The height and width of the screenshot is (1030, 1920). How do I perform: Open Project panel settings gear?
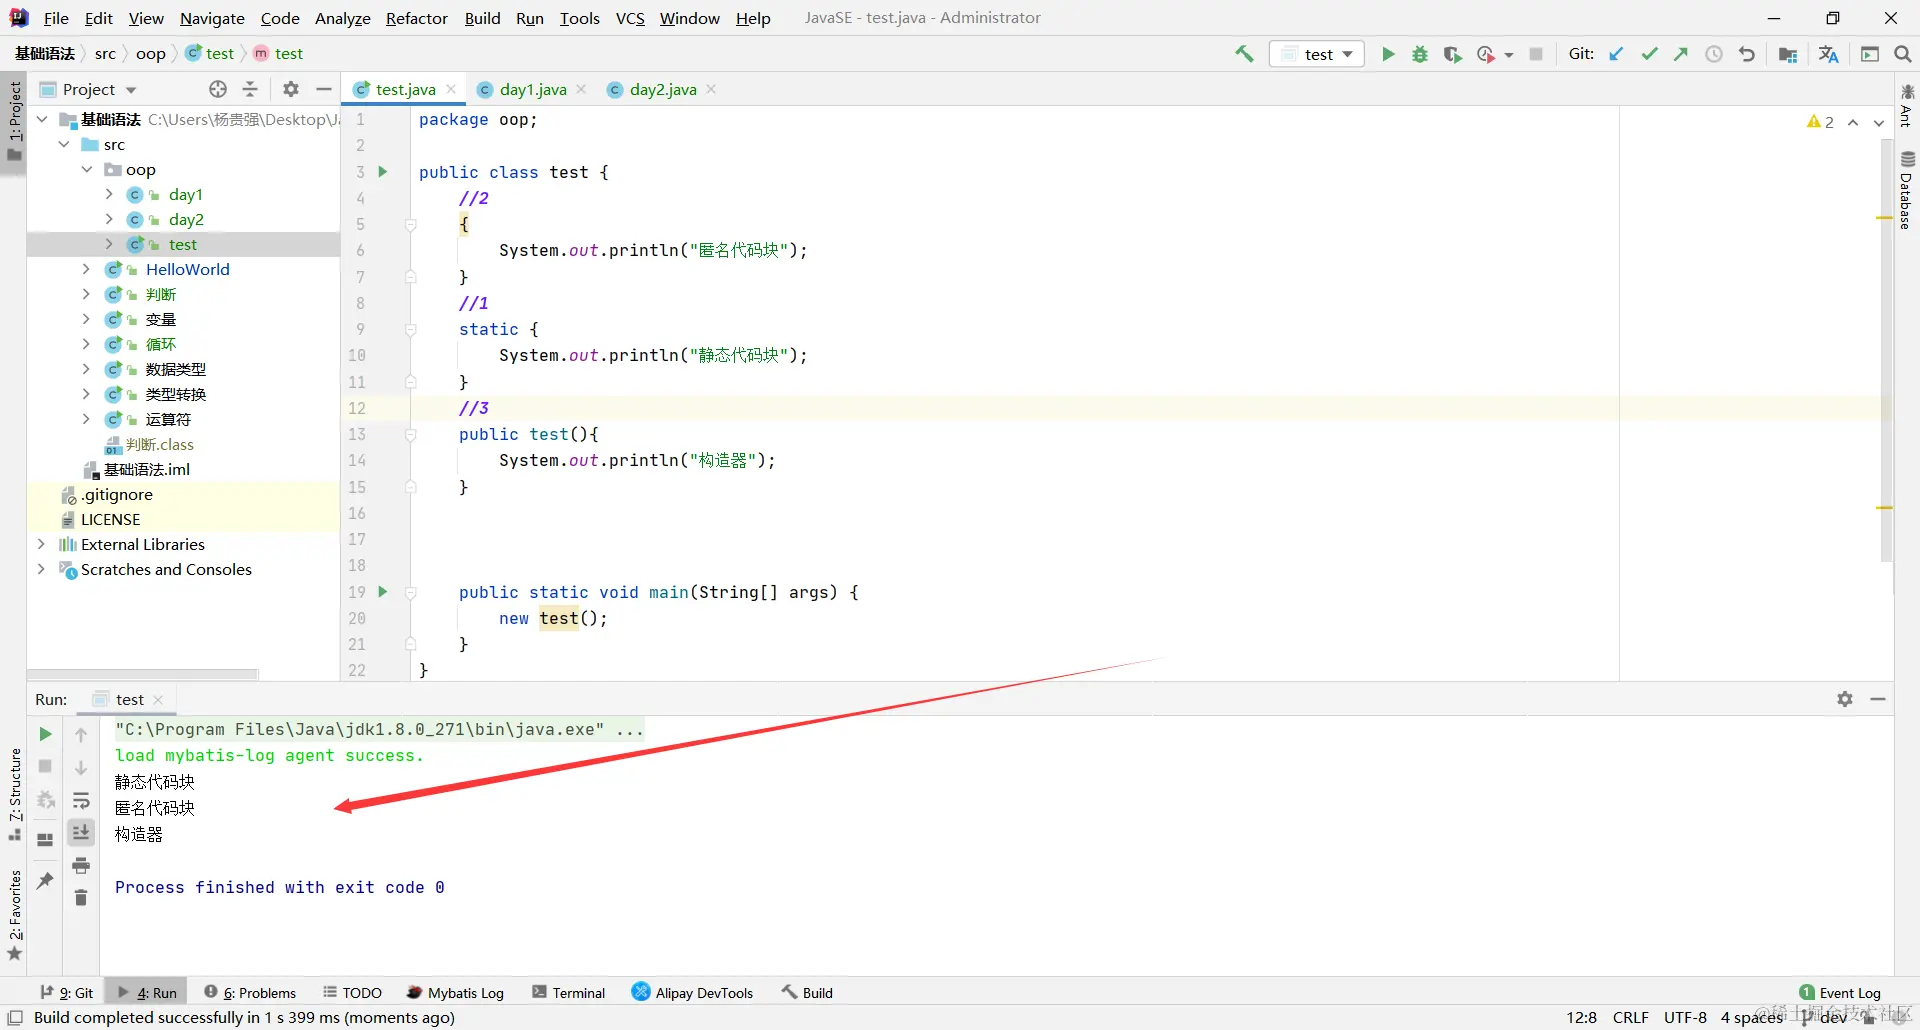click(x=291, y=89)
